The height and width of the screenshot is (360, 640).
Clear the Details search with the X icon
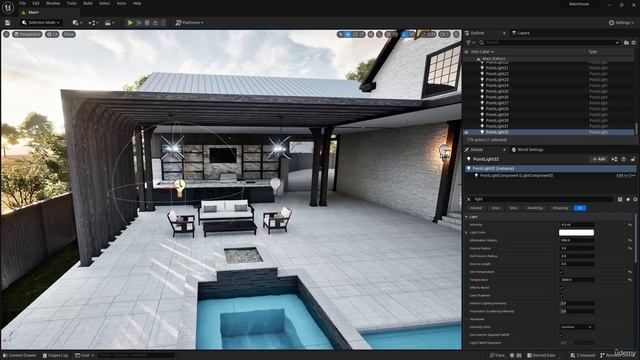469,199
